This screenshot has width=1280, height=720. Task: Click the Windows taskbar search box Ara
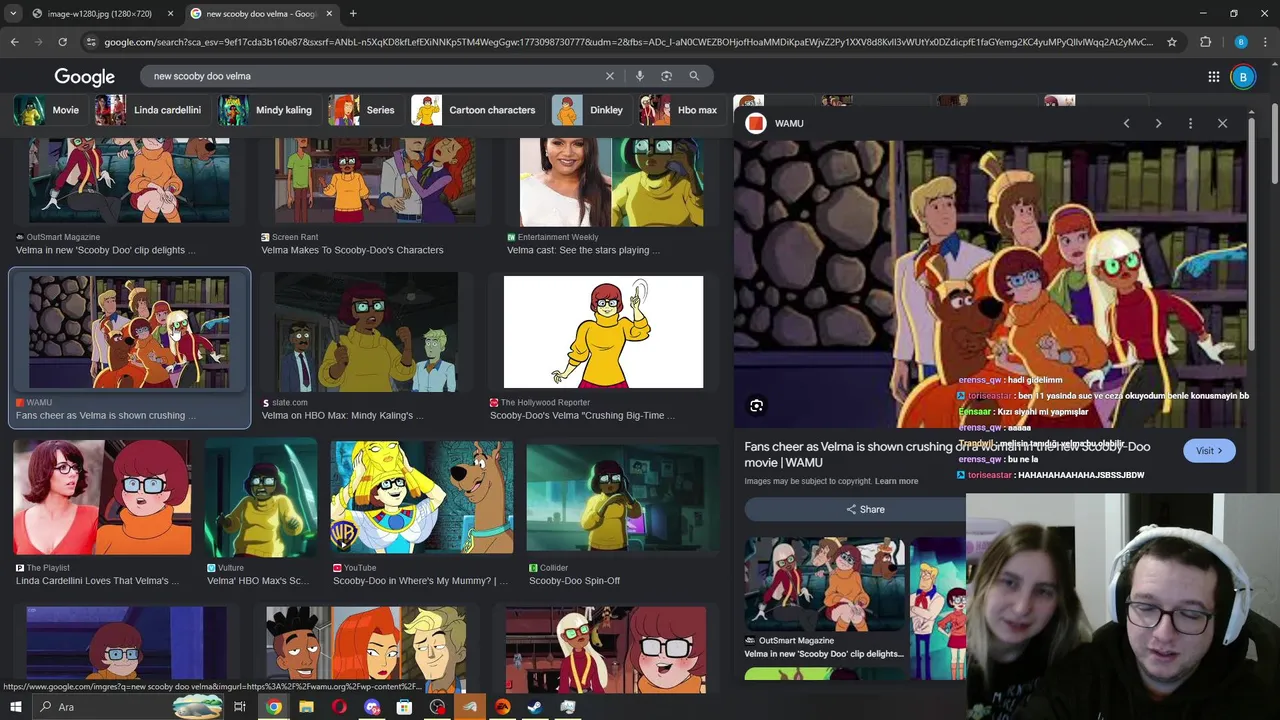pyautogui.click(x=128, y=707)
